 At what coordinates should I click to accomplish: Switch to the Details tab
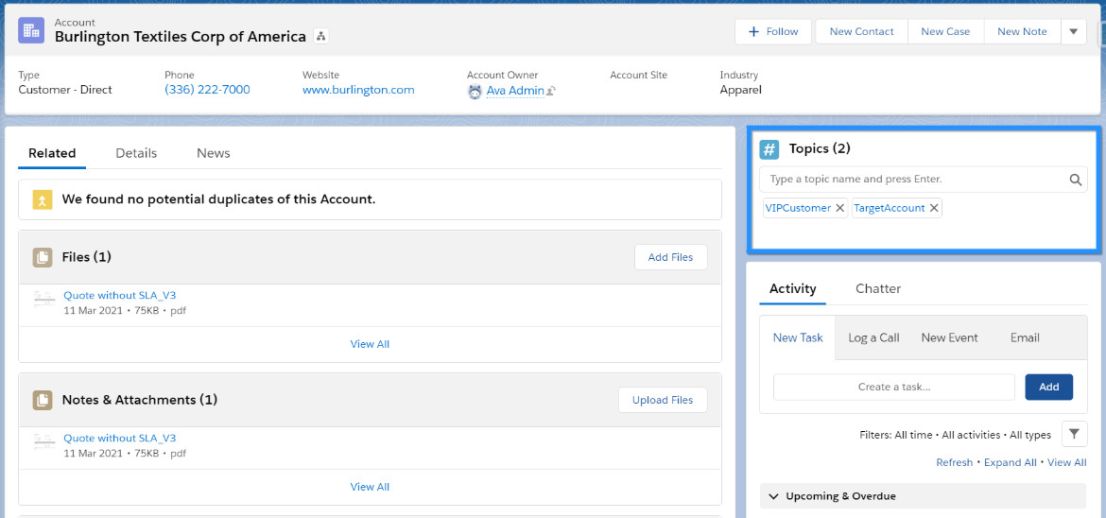tap(136, 153)
